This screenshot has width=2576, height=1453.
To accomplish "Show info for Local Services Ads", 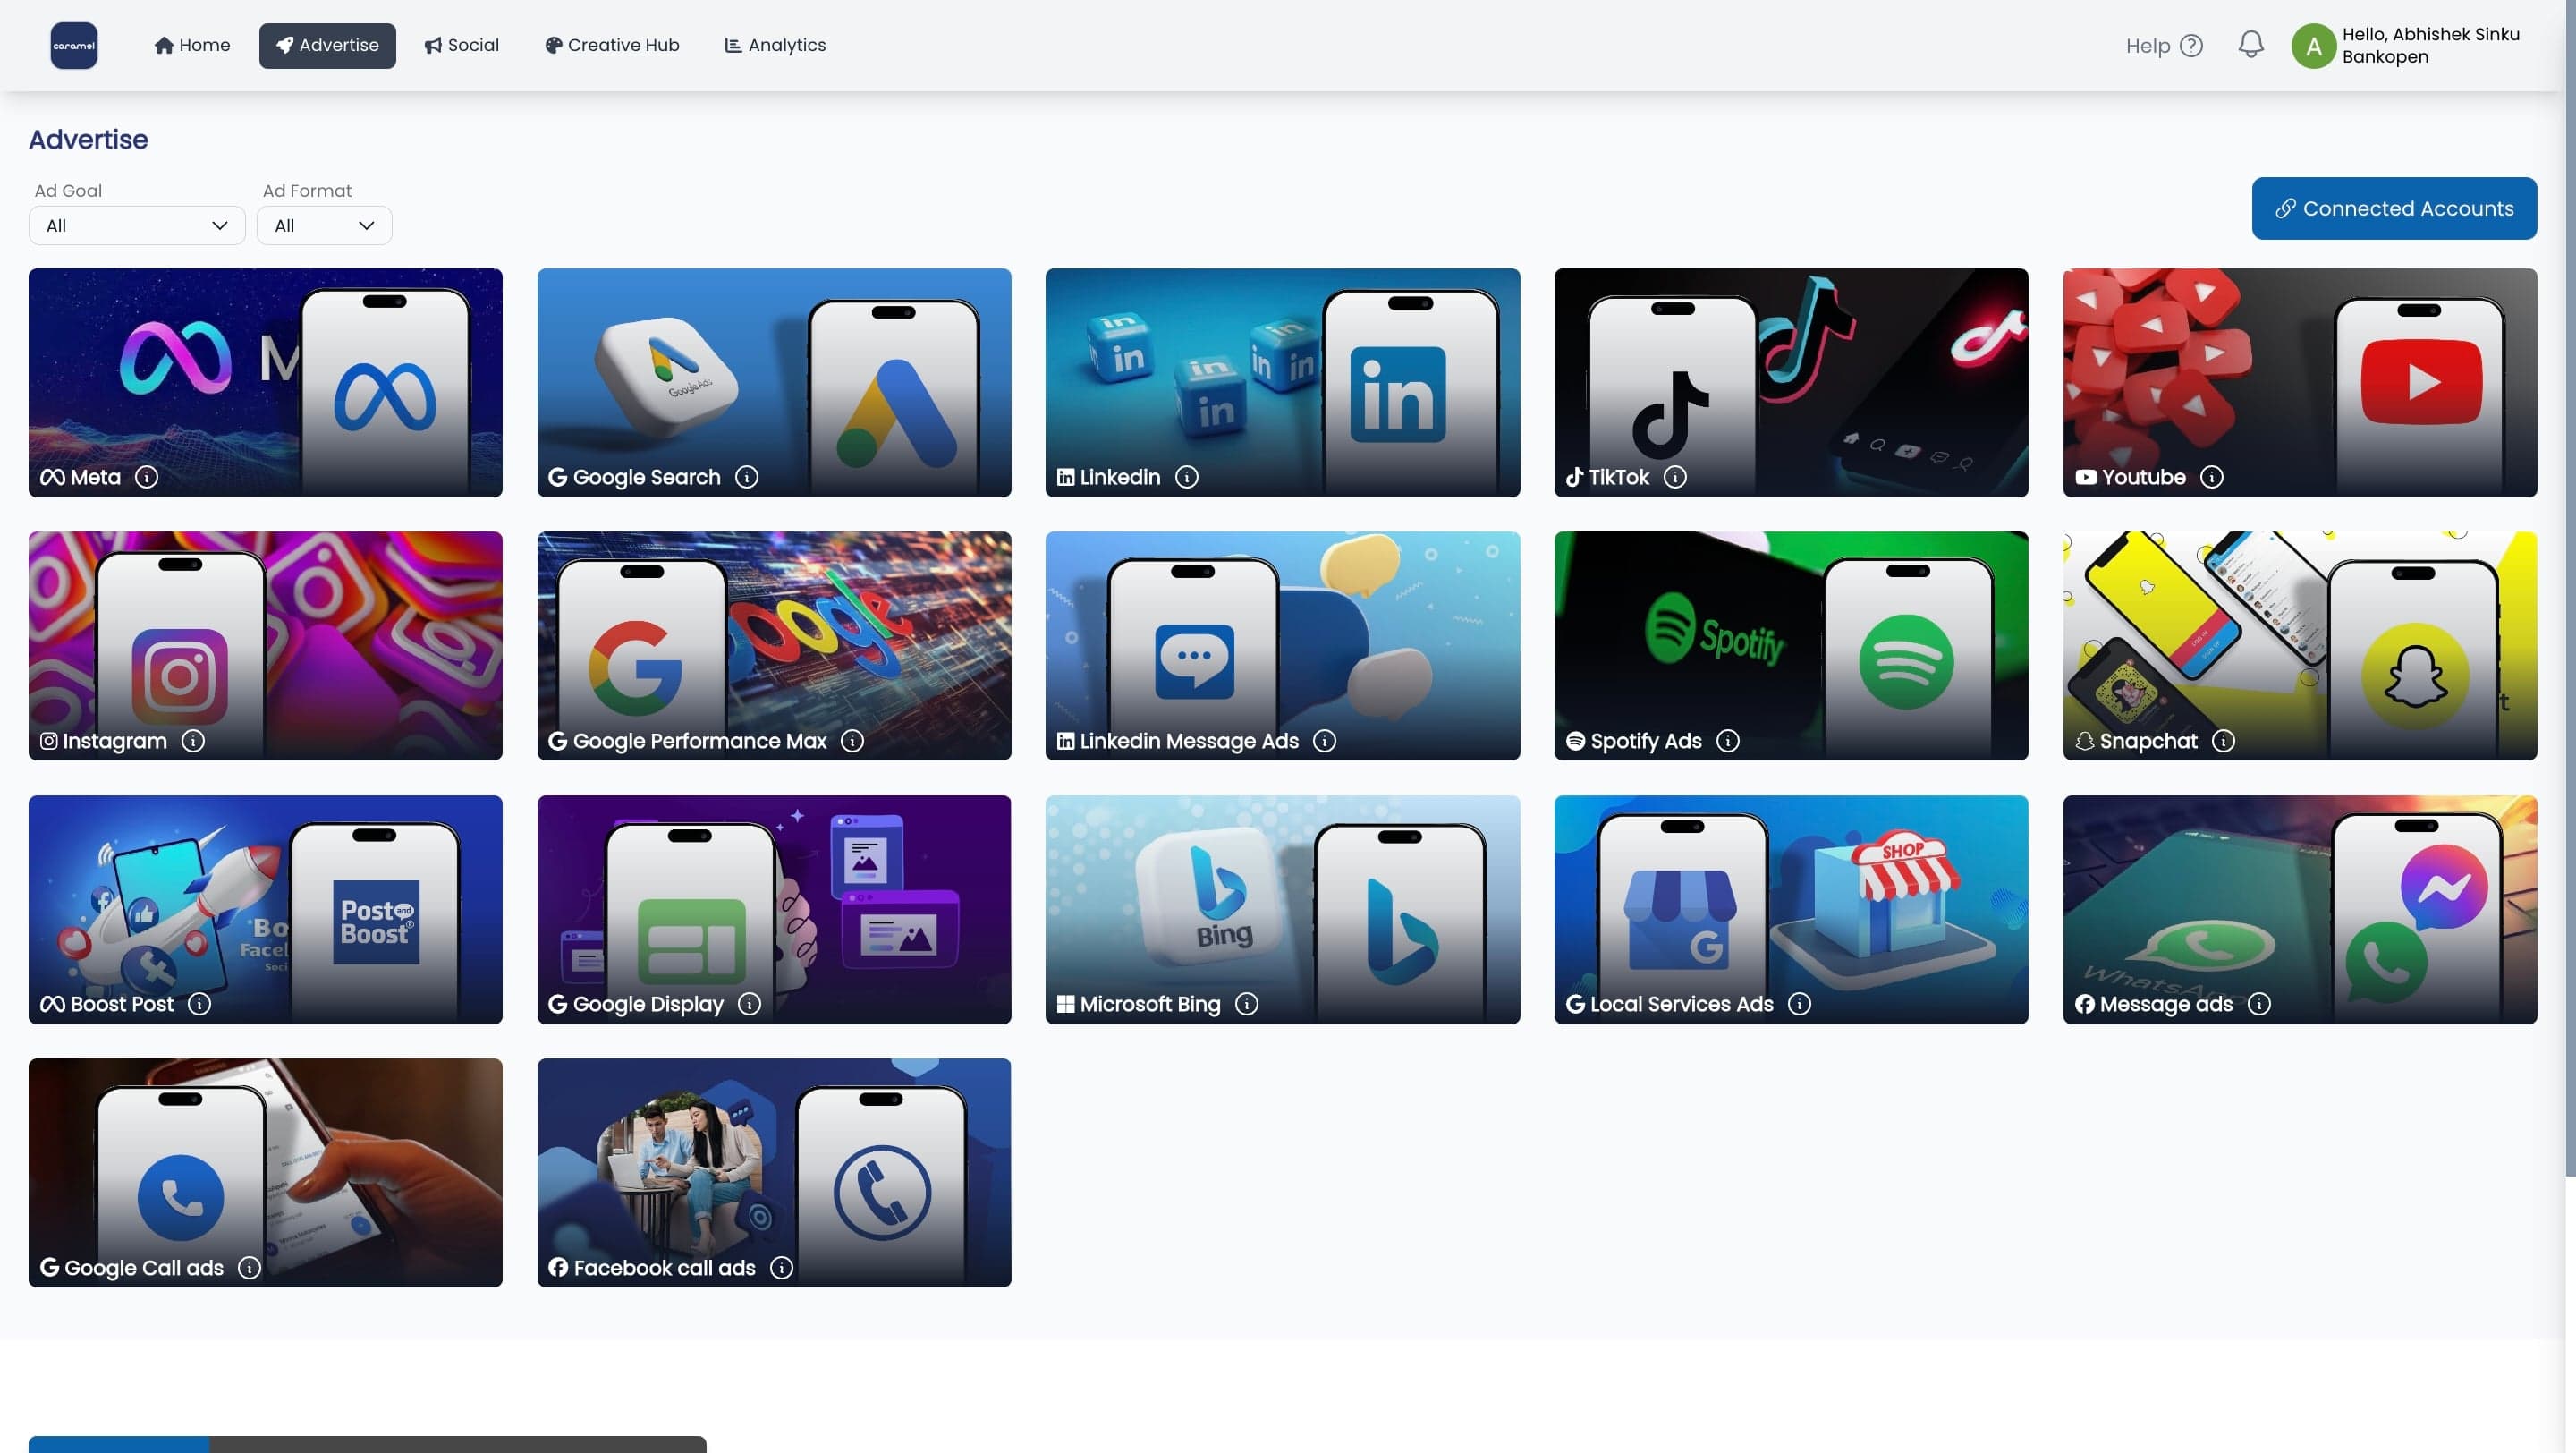I will tap(1799, 1004).
